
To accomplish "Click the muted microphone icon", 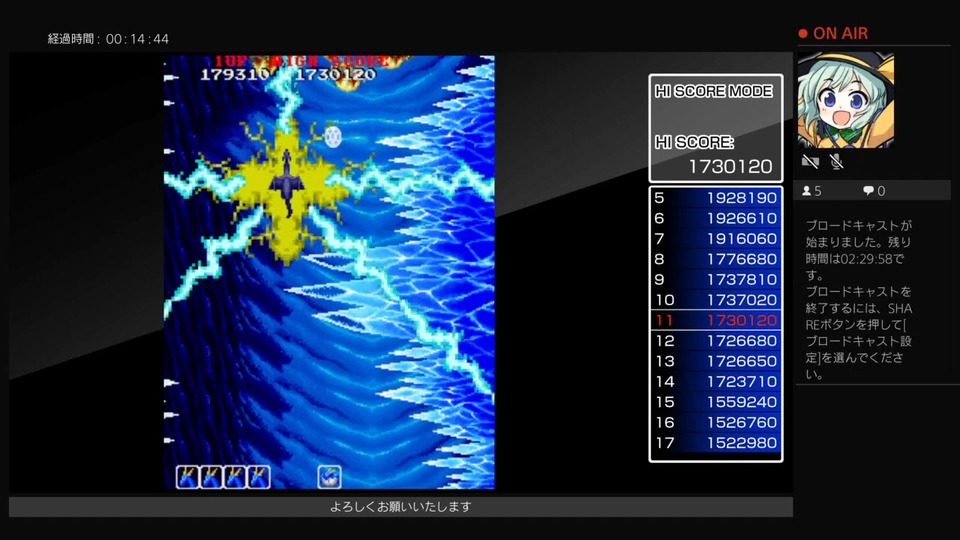I will pyautogui.click(x=836, y=162).
